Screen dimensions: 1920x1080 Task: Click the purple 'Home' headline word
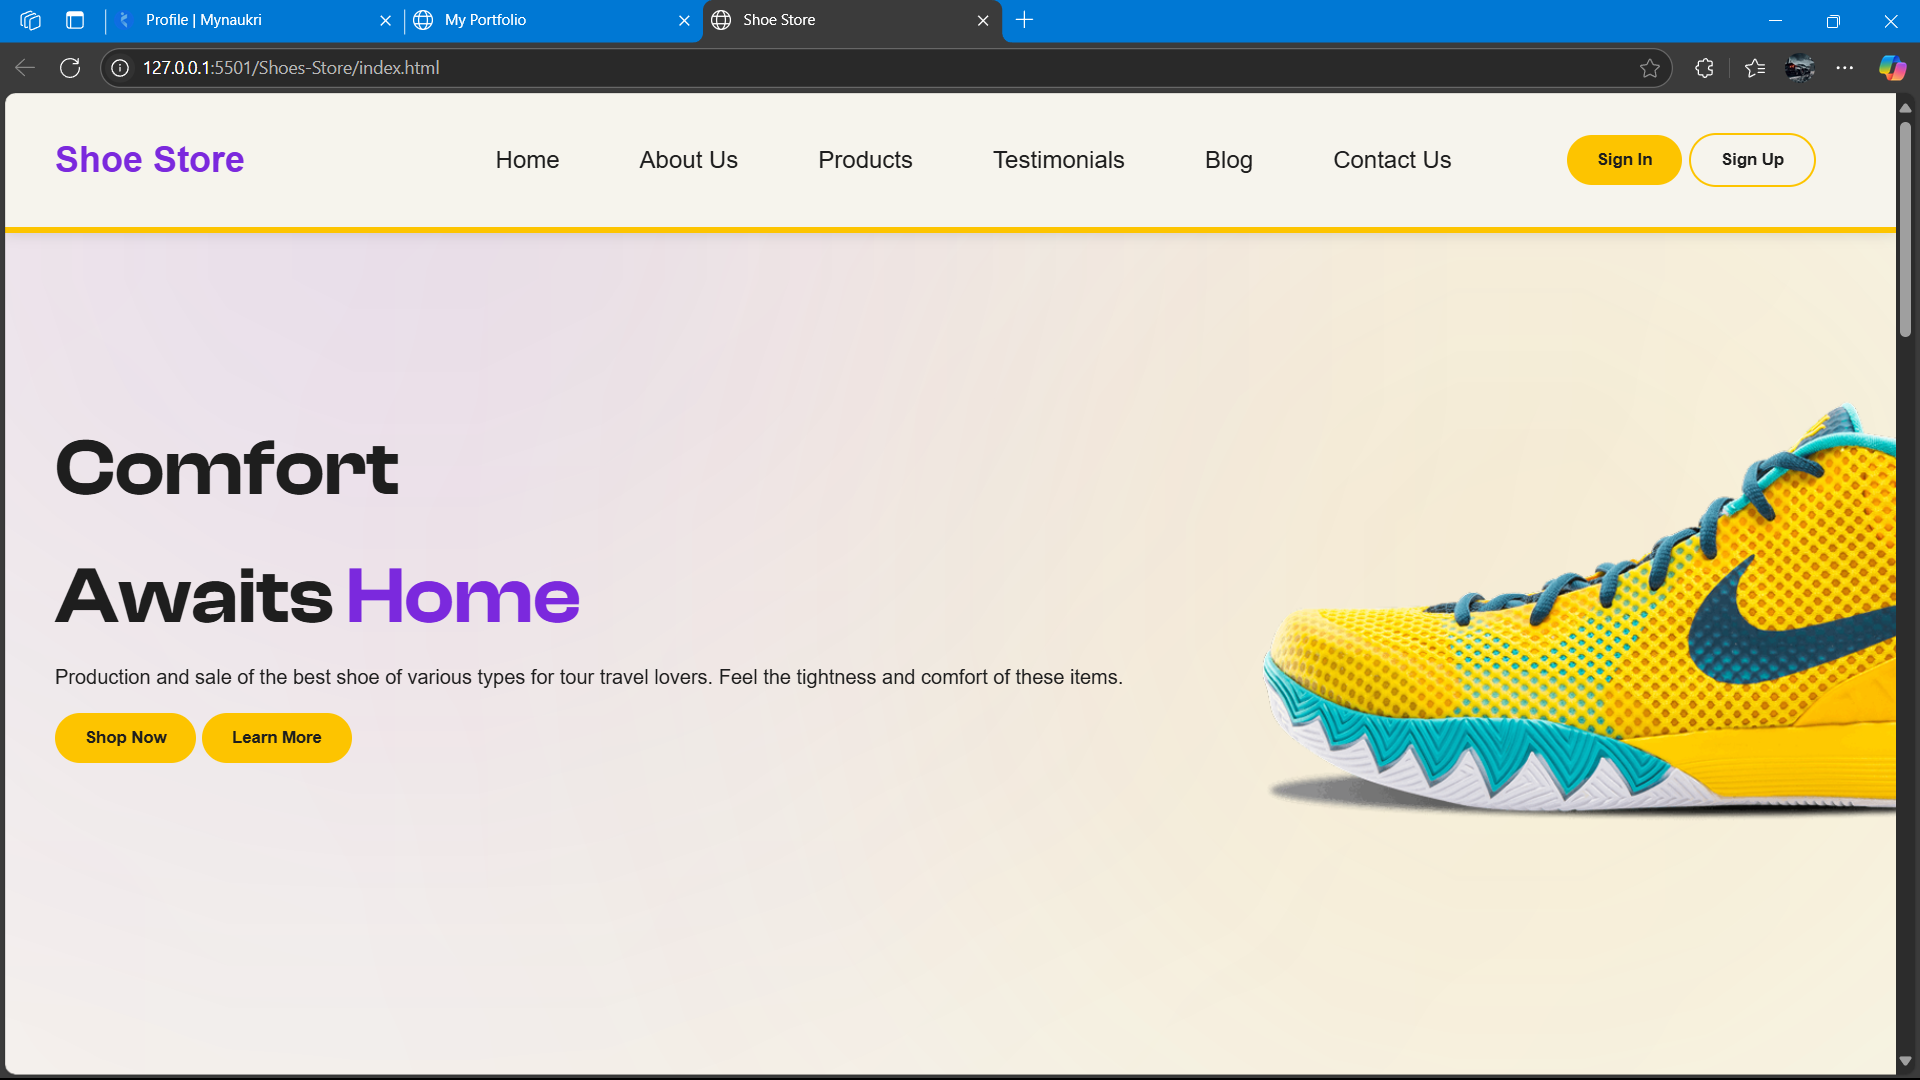[x=463, y=596]
